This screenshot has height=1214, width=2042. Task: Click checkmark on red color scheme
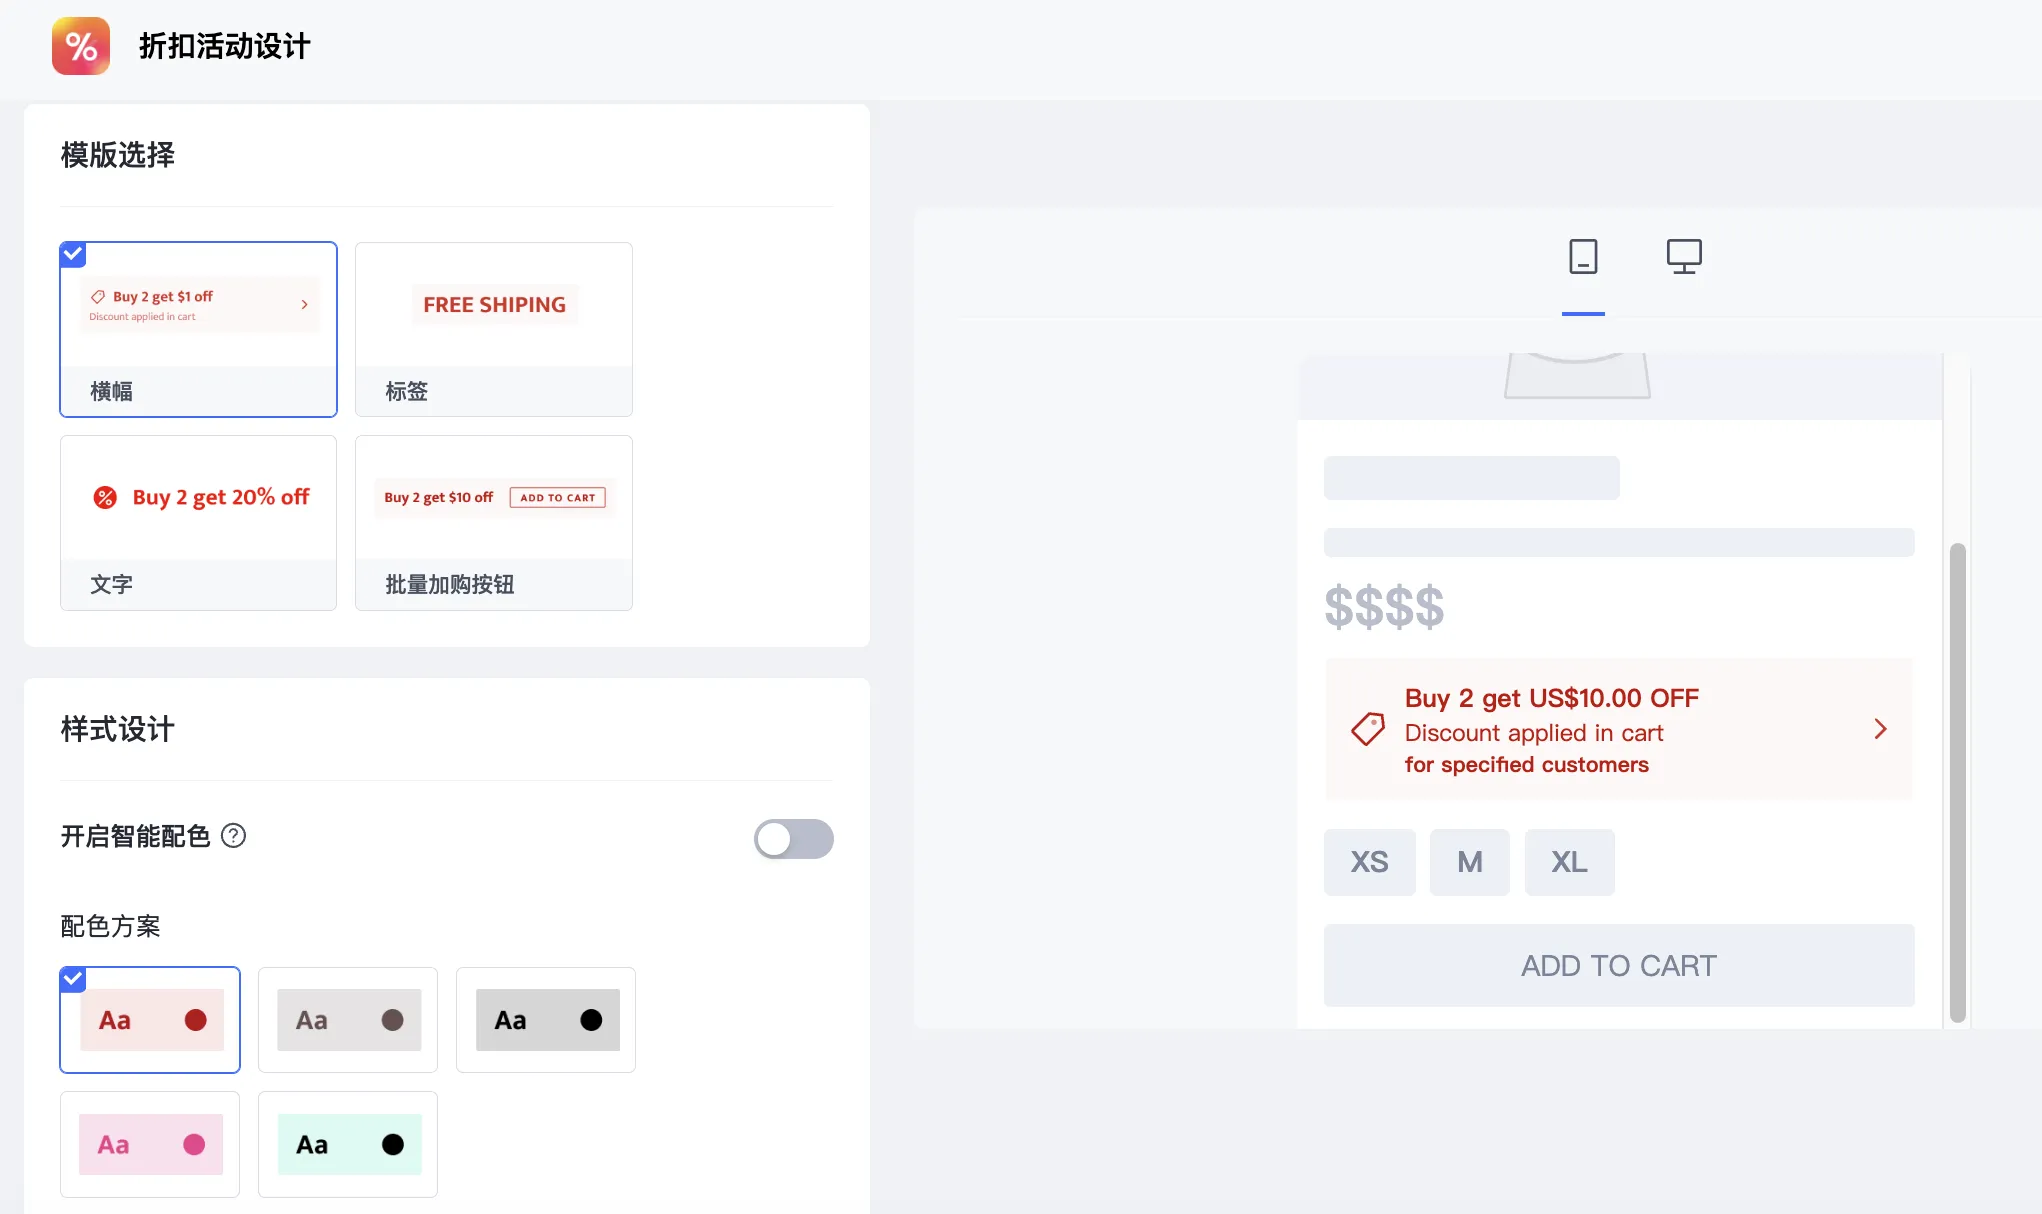point(73,979)
